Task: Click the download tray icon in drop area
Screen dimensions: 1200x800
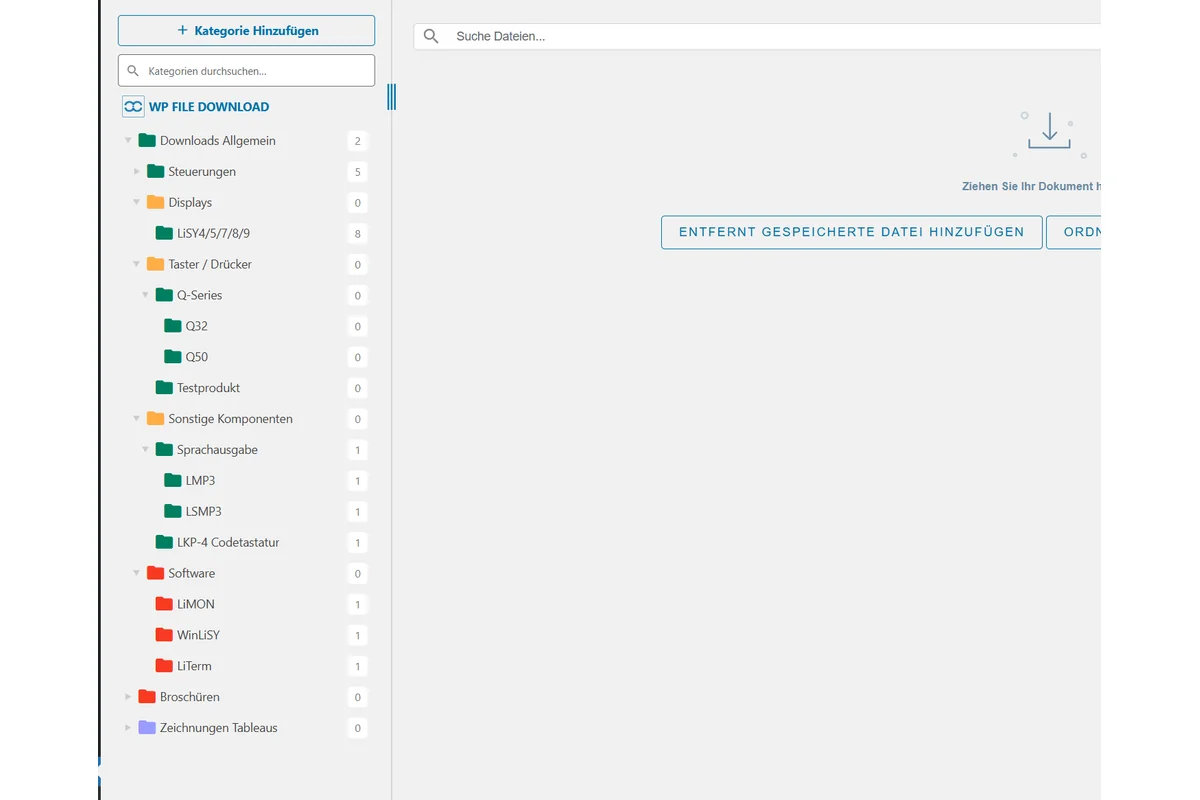Action: 1049,132
